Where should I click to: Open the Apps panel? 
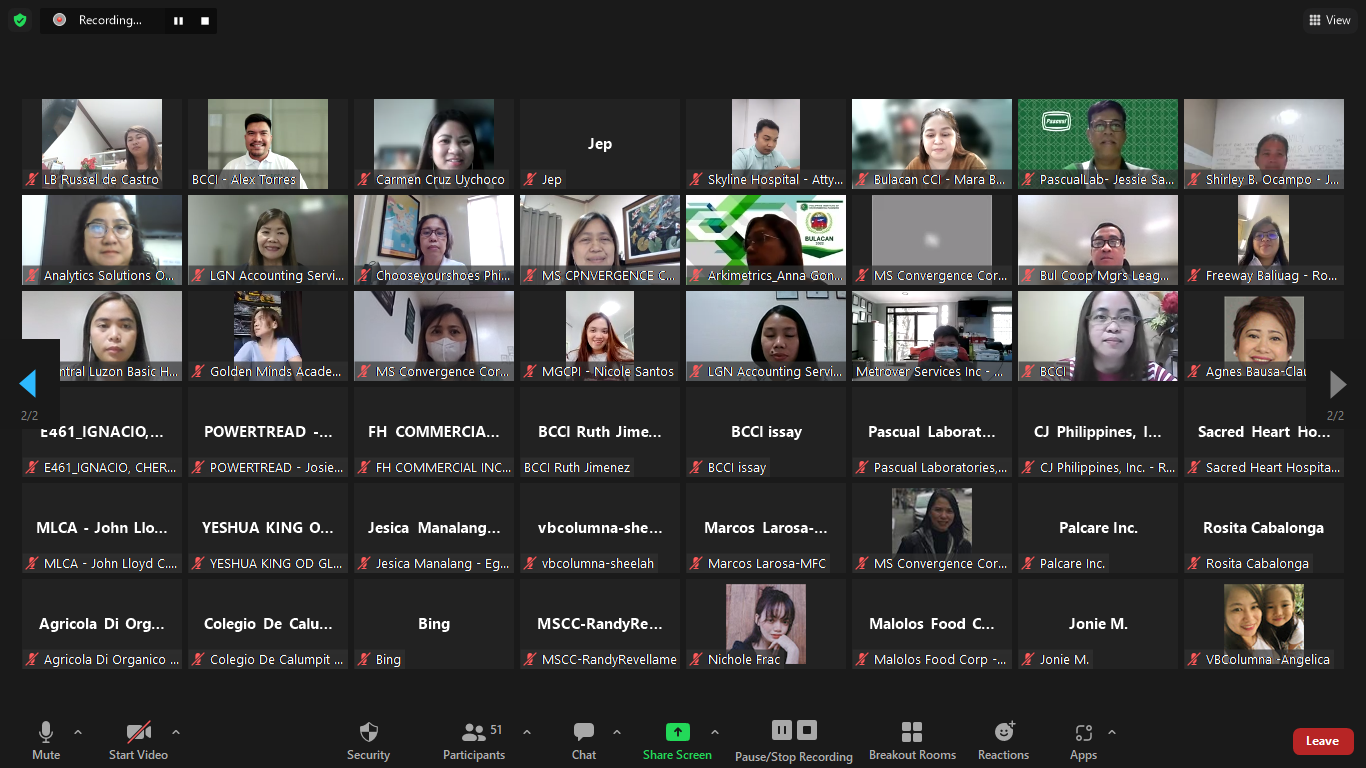(1083, 741)
